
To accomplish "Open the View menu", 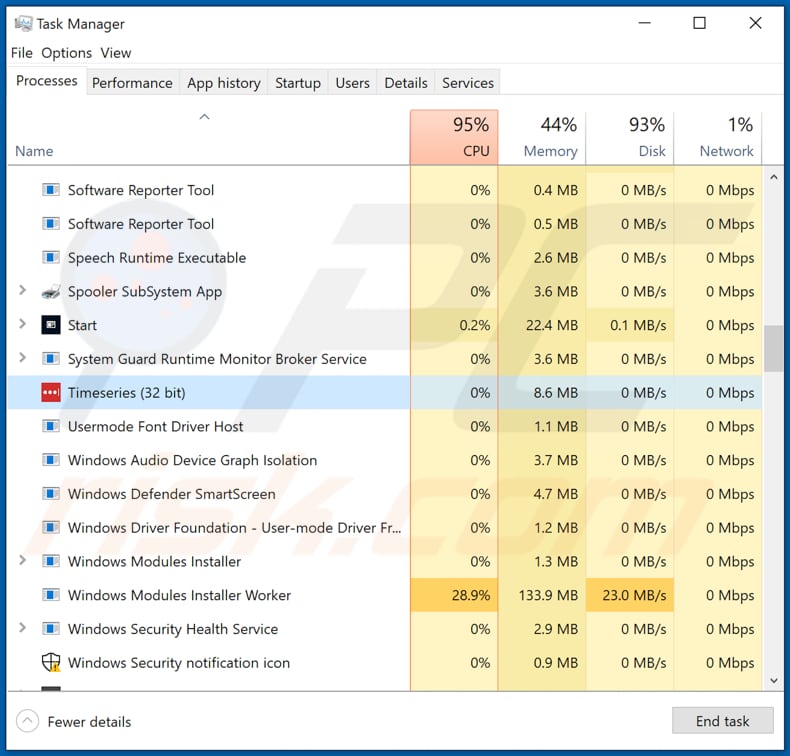I will 116,53.
